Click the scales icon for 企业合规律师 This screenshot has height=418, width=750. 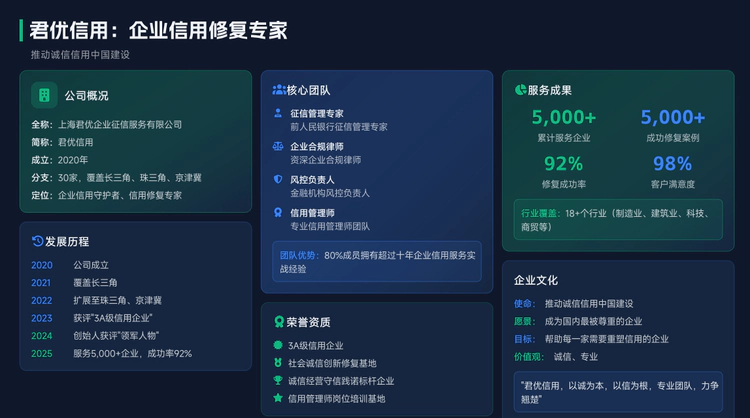278,146
